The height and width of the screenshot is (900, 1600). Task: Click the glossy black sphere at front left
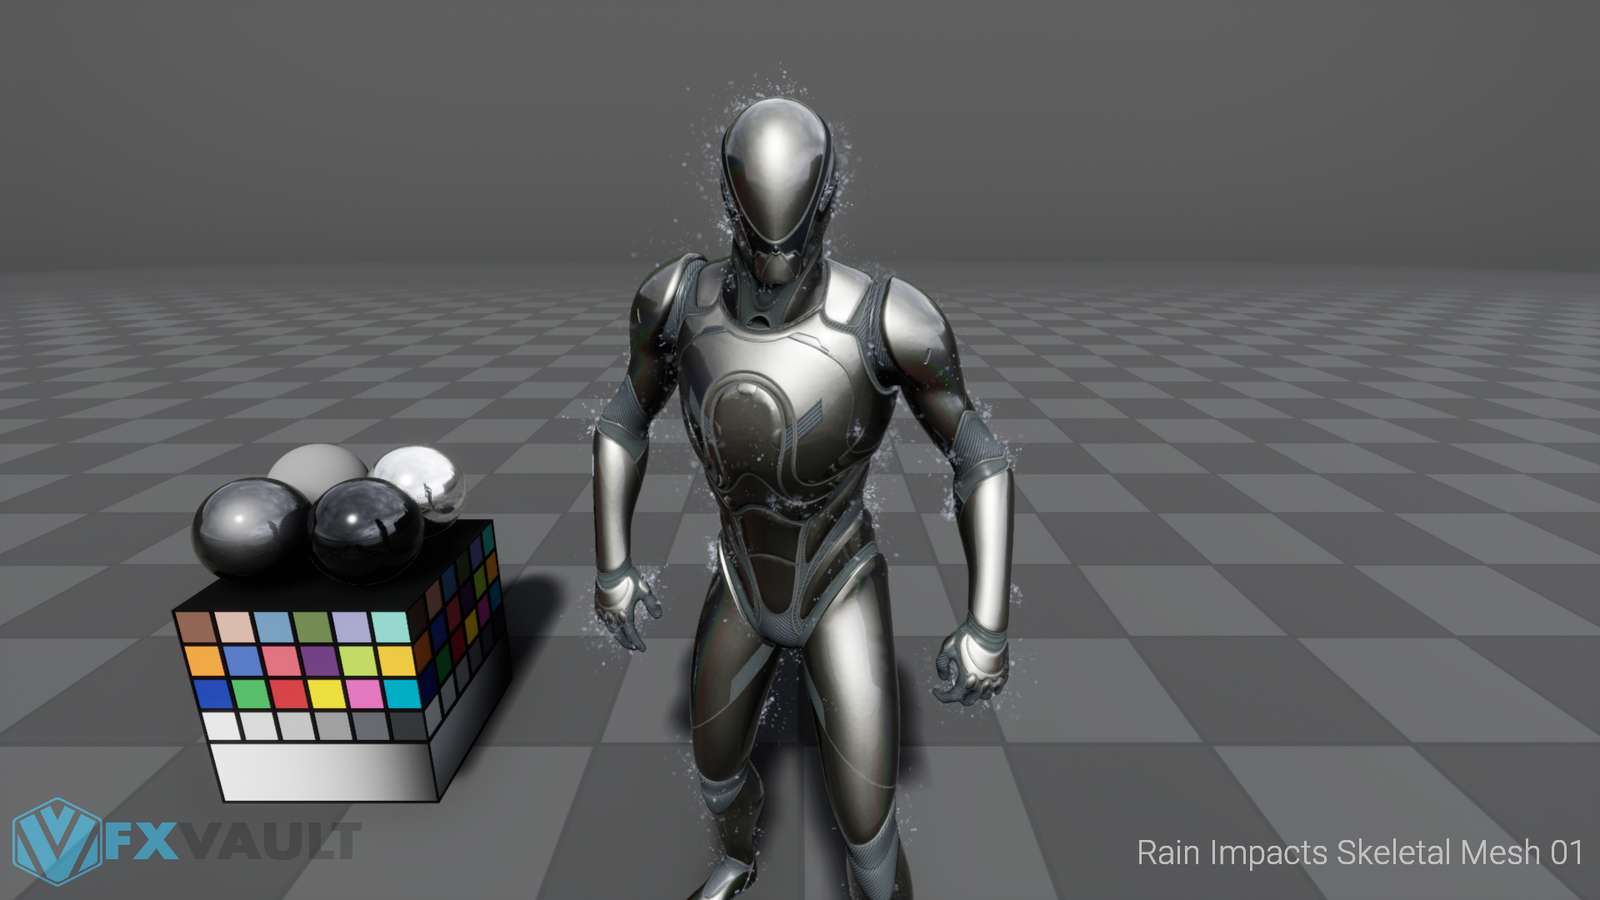point(250,528)
